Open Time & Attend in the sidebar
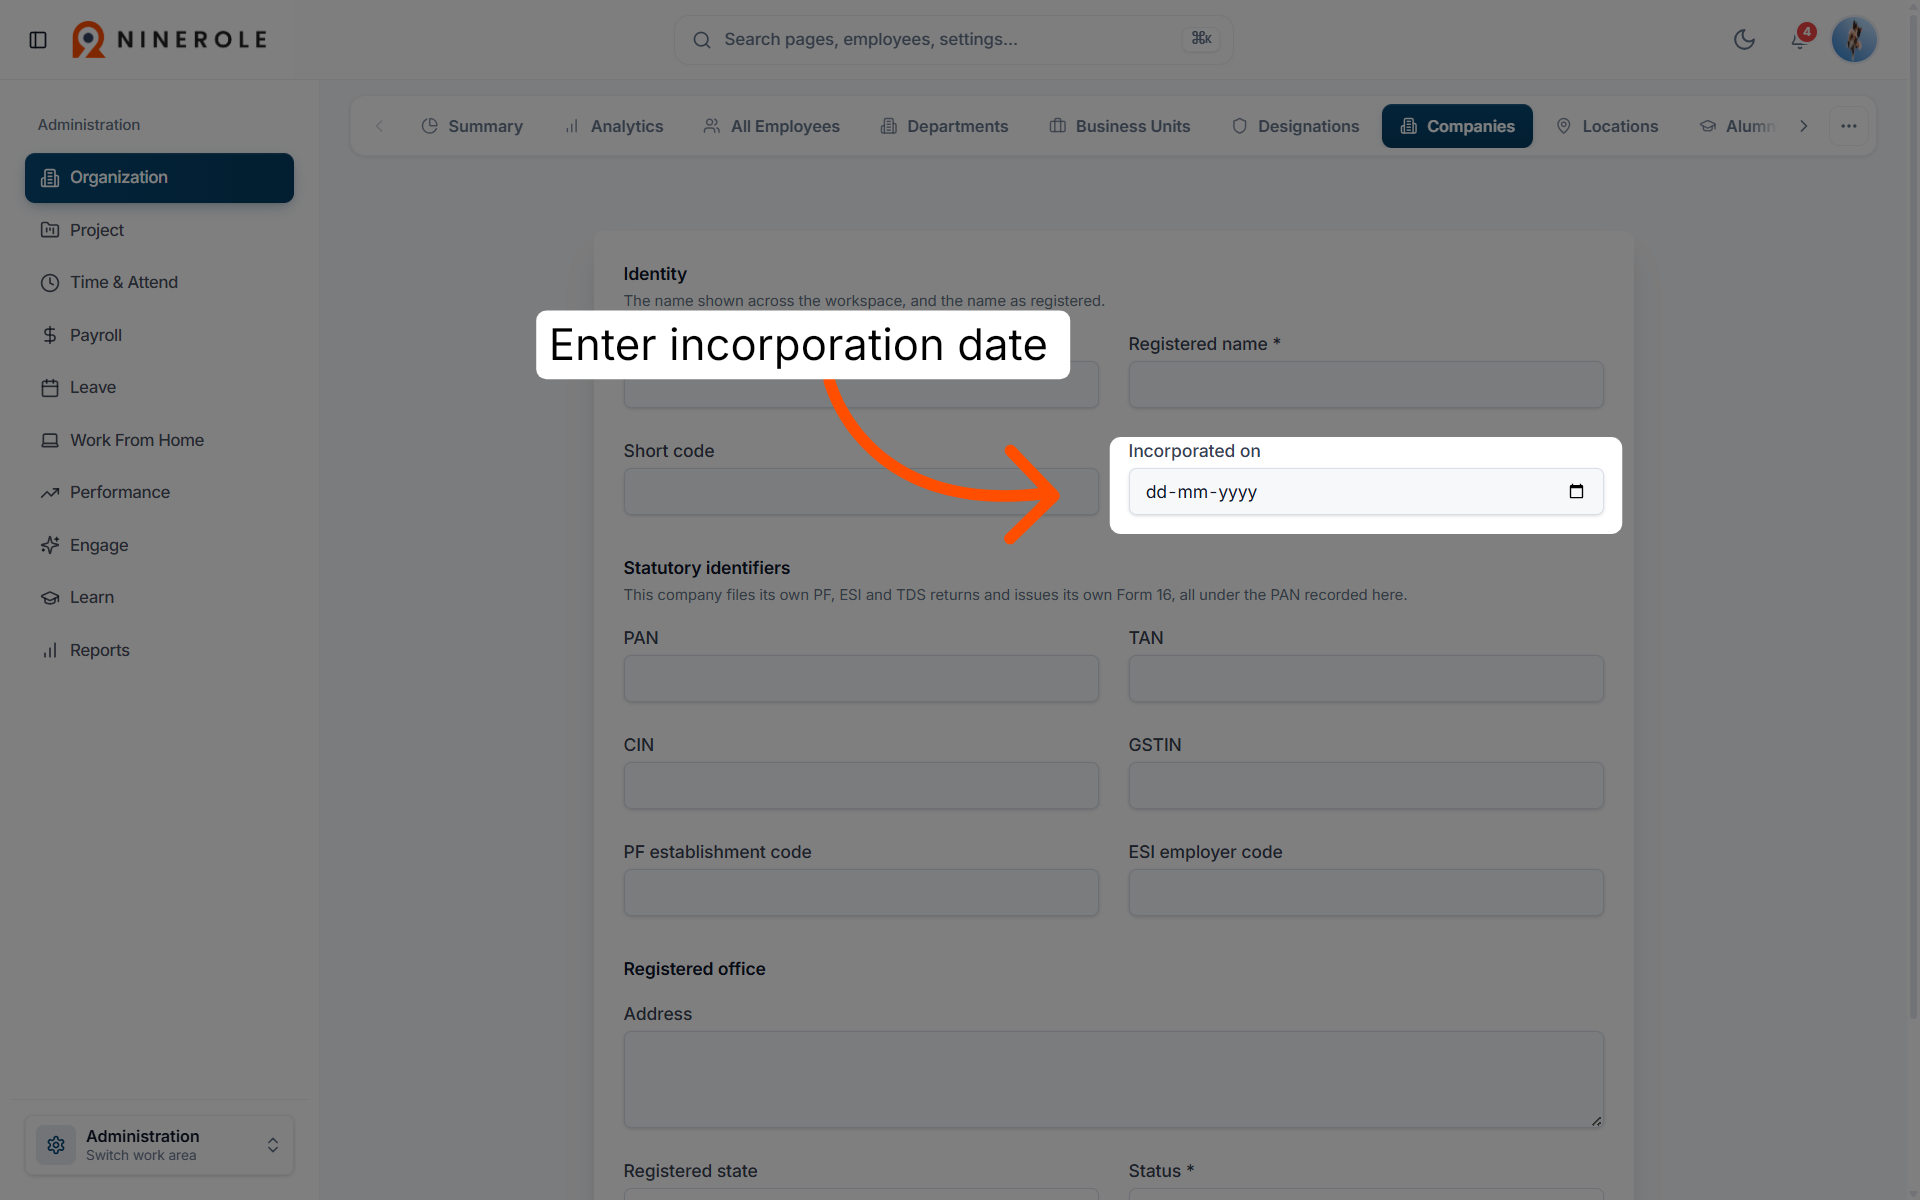This screenshot has width=1920, height=1200. (160, 282)
